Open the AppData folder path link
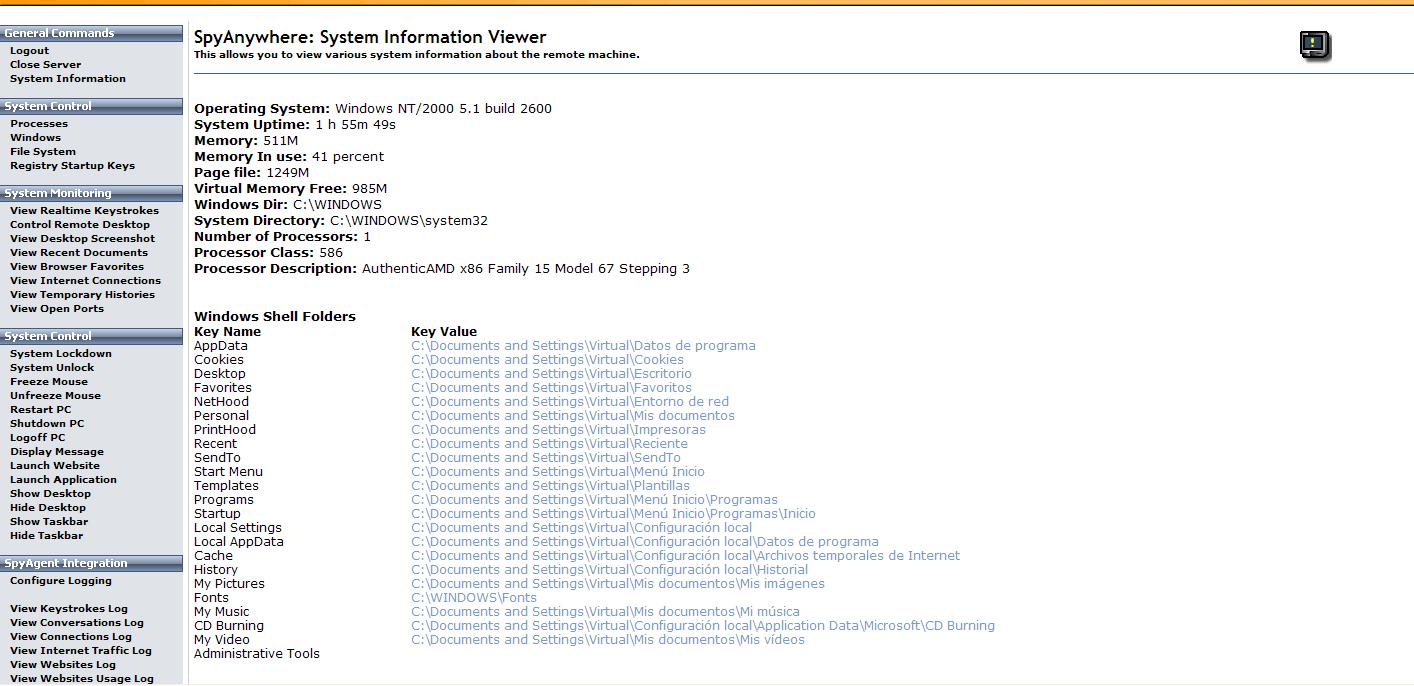The width and height of the screenshot is (1414, 686). coord(583,346)
